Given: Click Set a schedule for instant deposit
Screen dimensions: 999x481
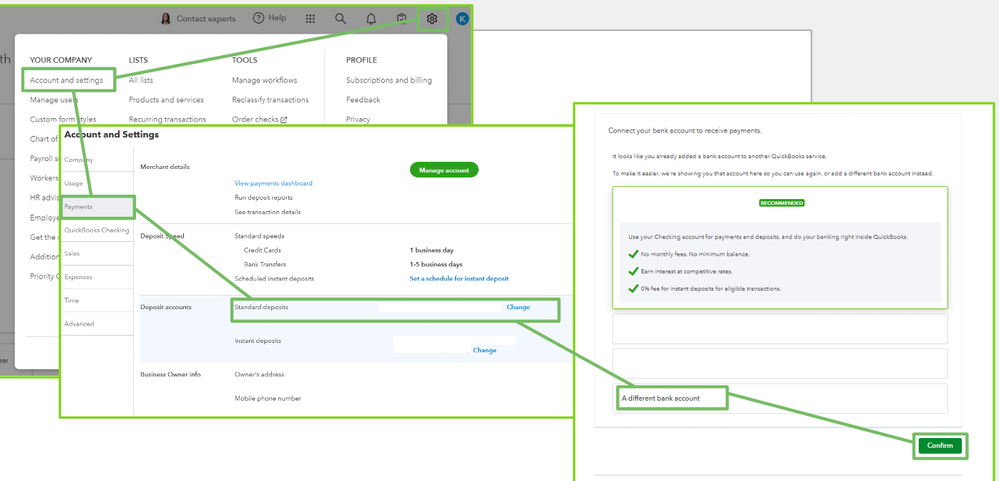Looking at the screenshot, I should 459,278.
